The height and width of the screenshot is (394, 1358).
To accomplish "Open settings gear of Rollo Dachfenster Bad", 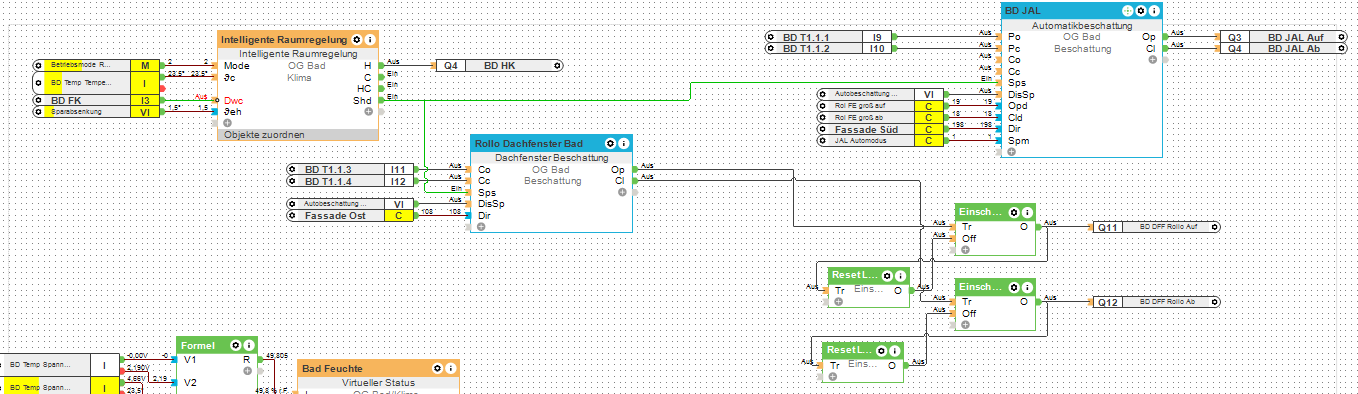I will [x=609, y=144].
